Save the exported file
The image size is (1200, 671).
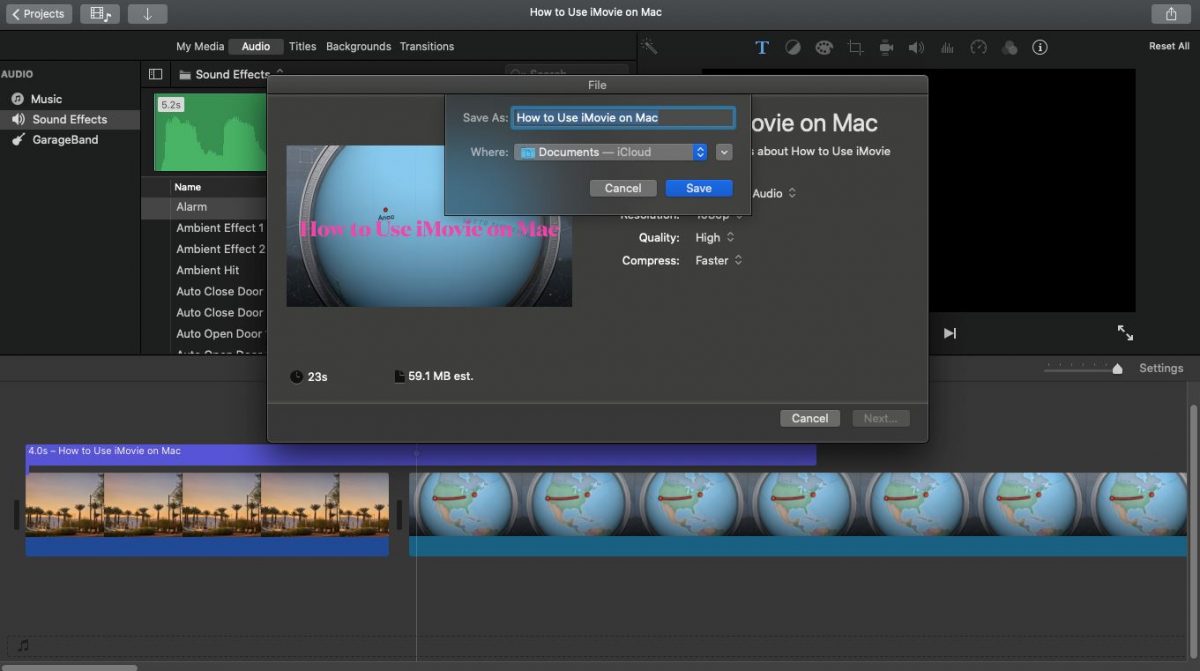pyautogui.click(x=698, y=188)
